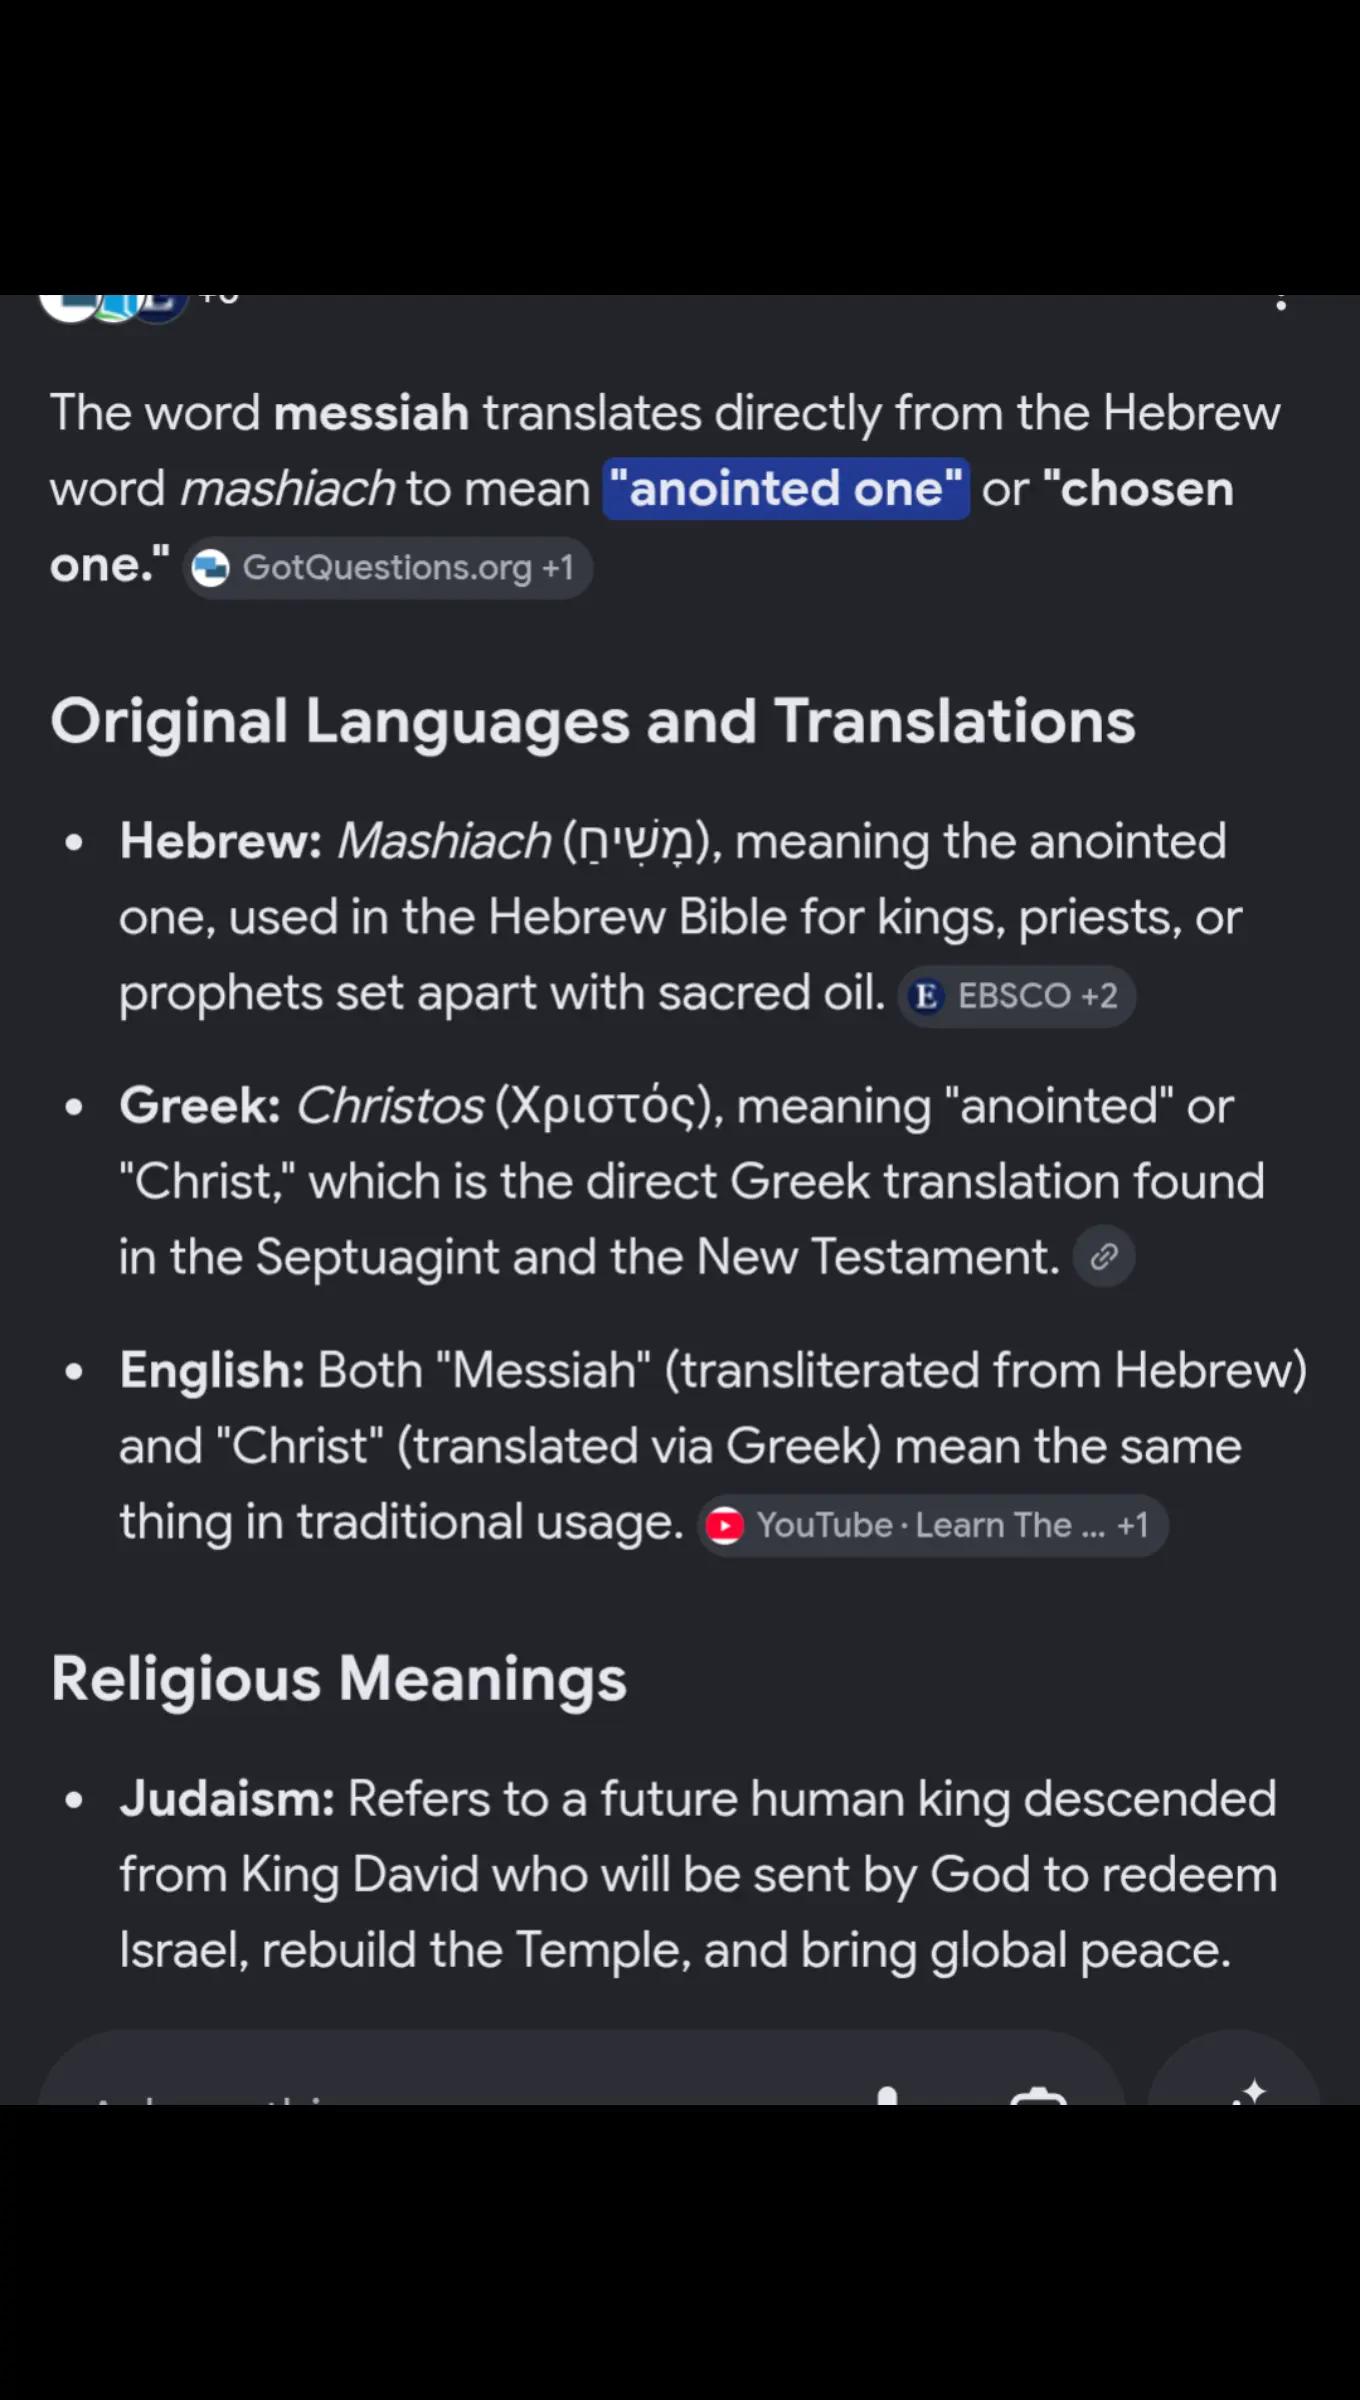Click the highlighted "anointed one" phrase

[786, 489]
